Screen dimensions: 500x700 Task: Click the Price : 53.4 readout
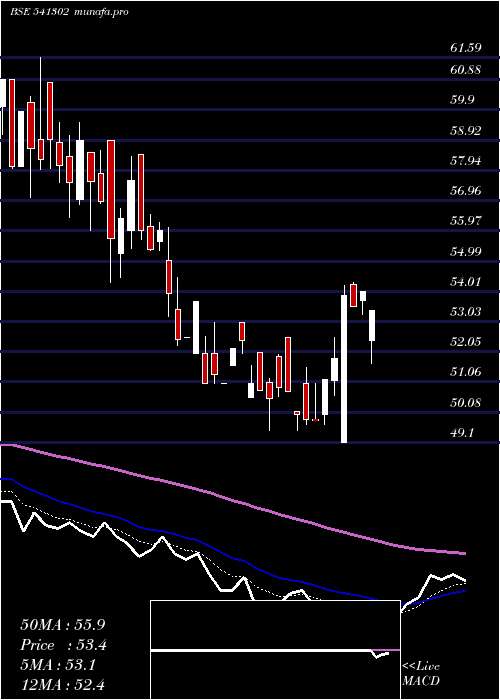click(63, 645)
